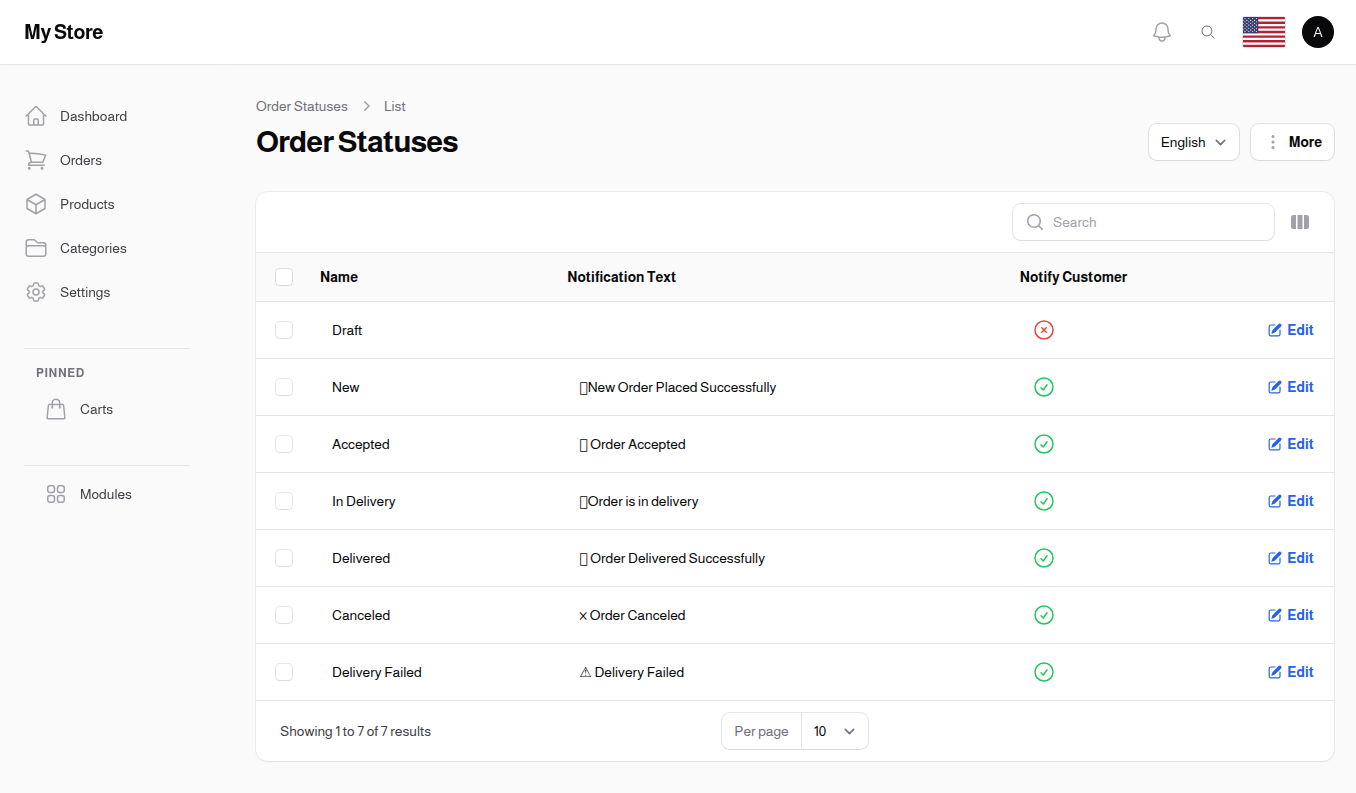Image resolution: width=1356 pixels, height=793 pixels.
Task: Check the checkbox next to Canceled status
Action: point(284,615)
